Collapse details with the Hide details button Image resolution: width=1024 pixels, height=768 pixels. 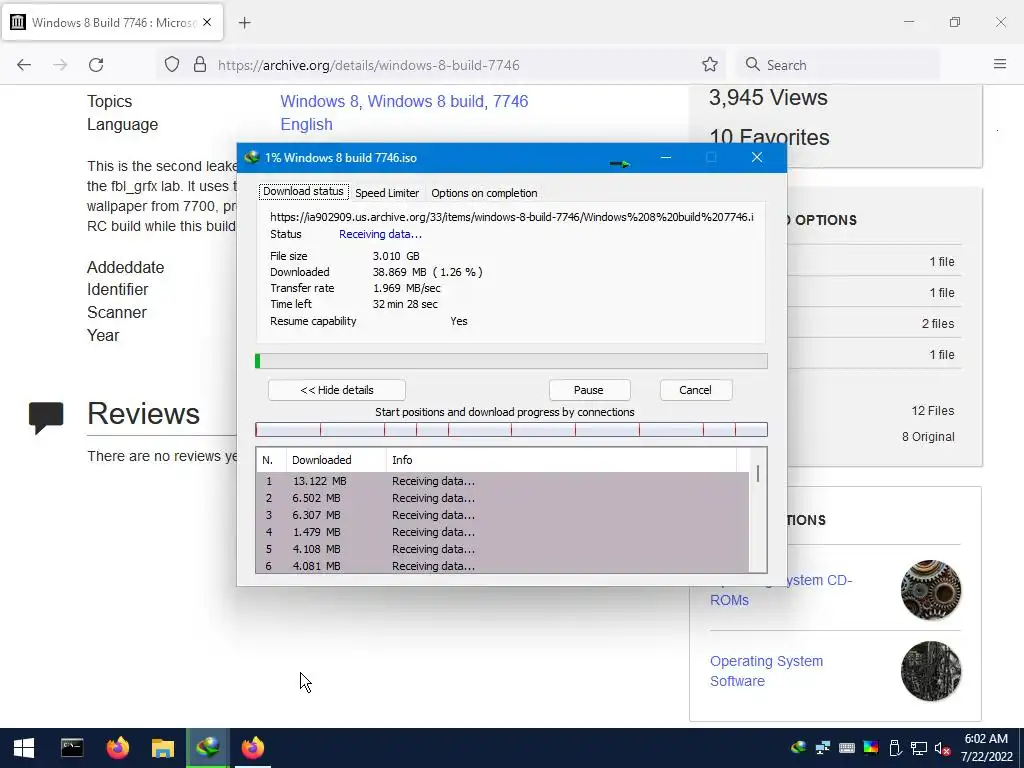[337, 390]
